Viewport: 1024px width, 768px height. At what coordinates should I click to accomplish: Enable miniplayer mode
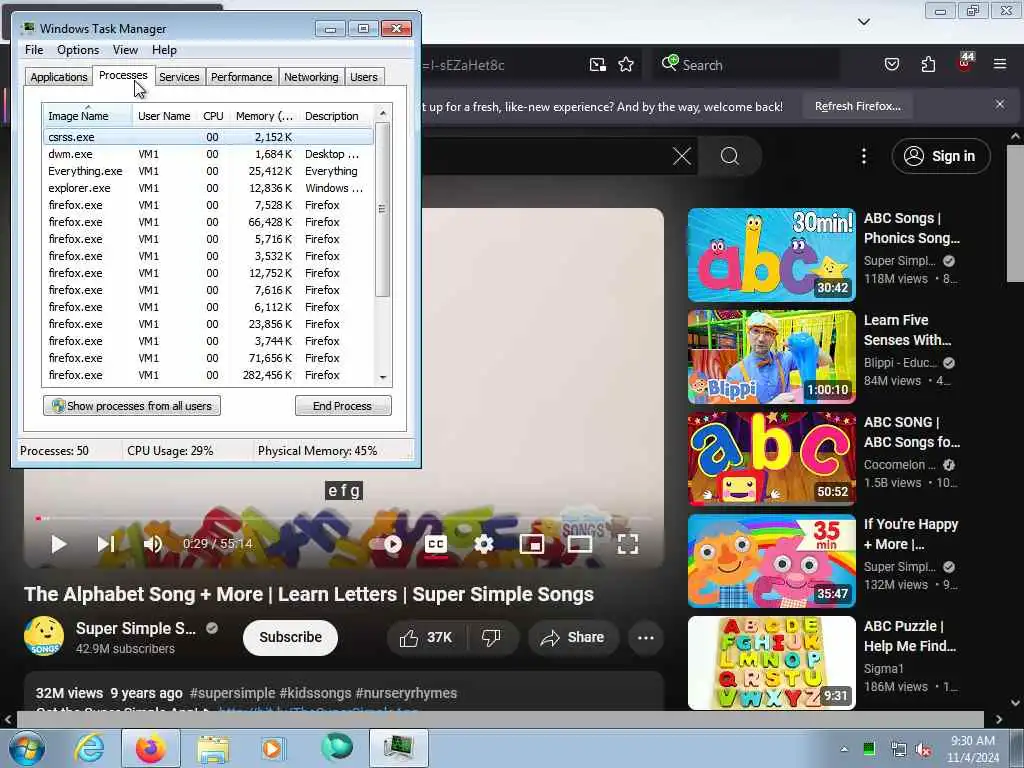532,544
